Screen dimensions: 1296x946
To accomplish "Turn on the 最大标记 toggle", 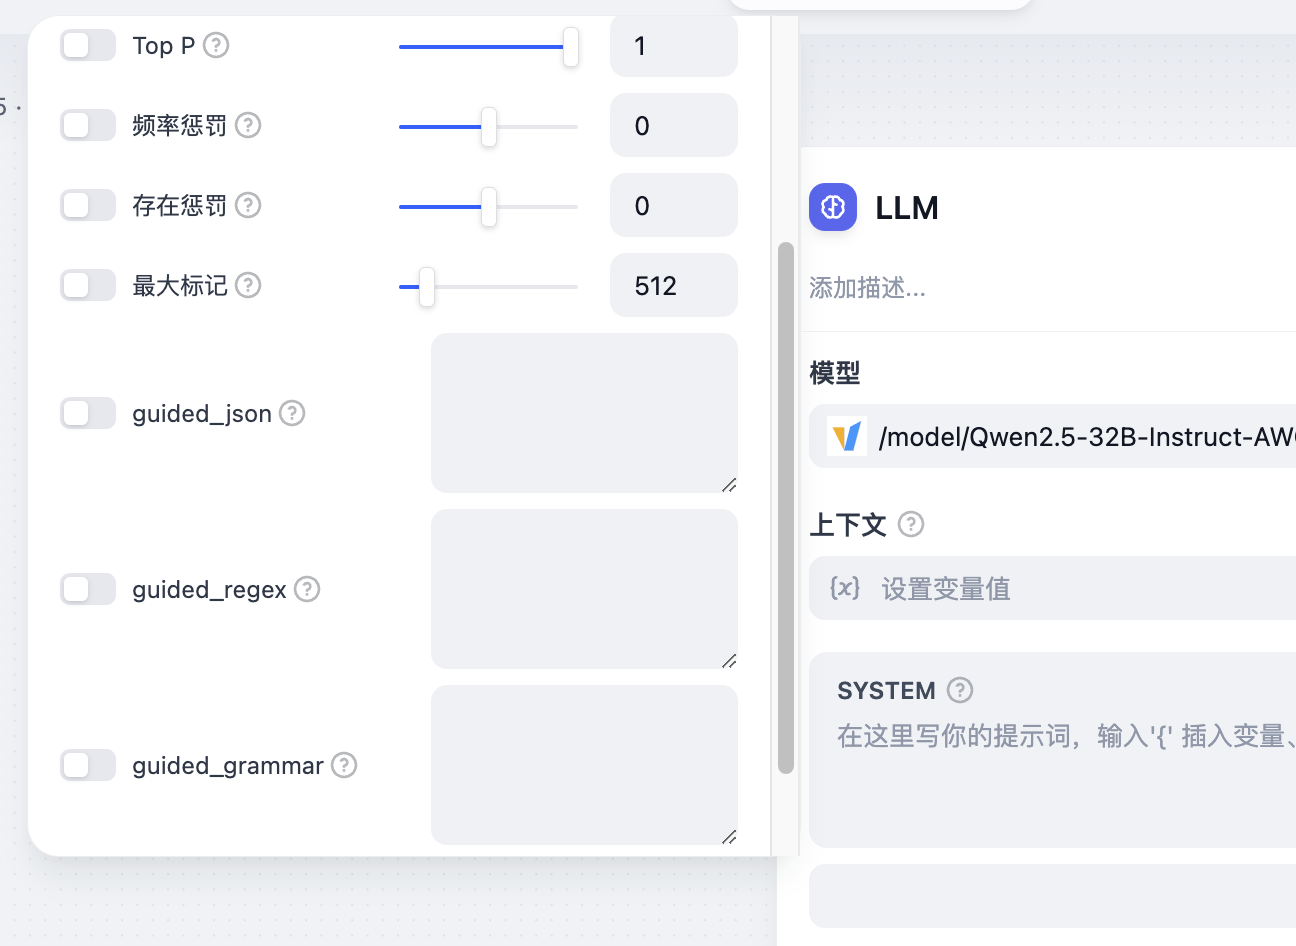I will coord(88,285).
